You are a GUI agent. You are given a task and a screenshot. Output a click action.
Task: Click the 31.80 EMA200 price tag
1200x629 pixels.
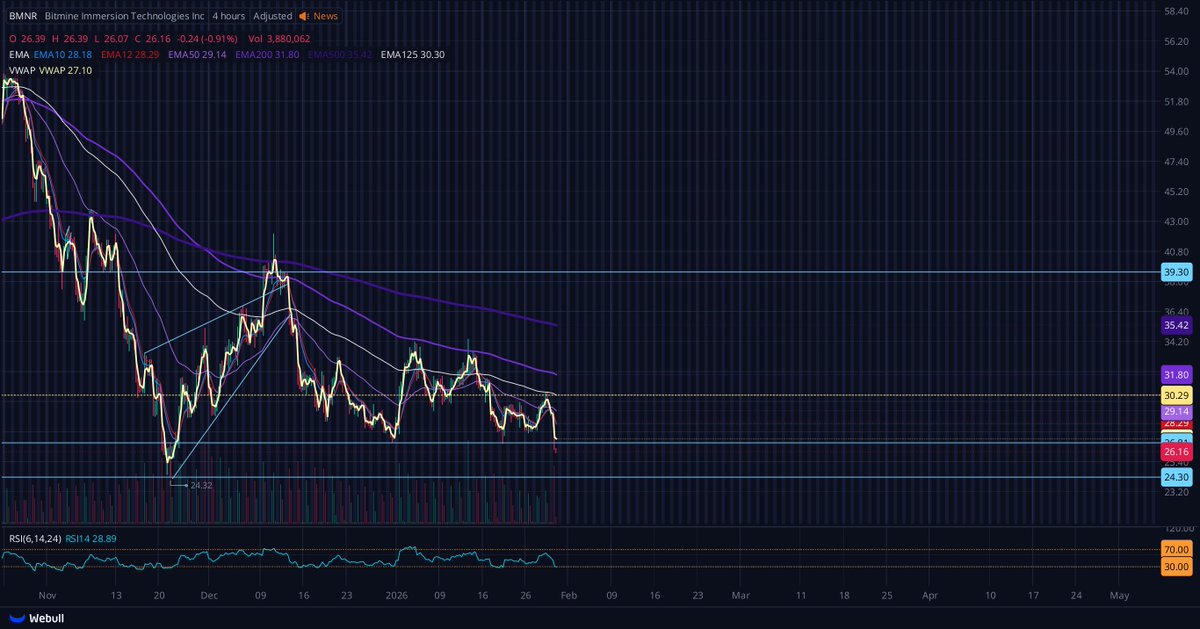[1176, 374]
